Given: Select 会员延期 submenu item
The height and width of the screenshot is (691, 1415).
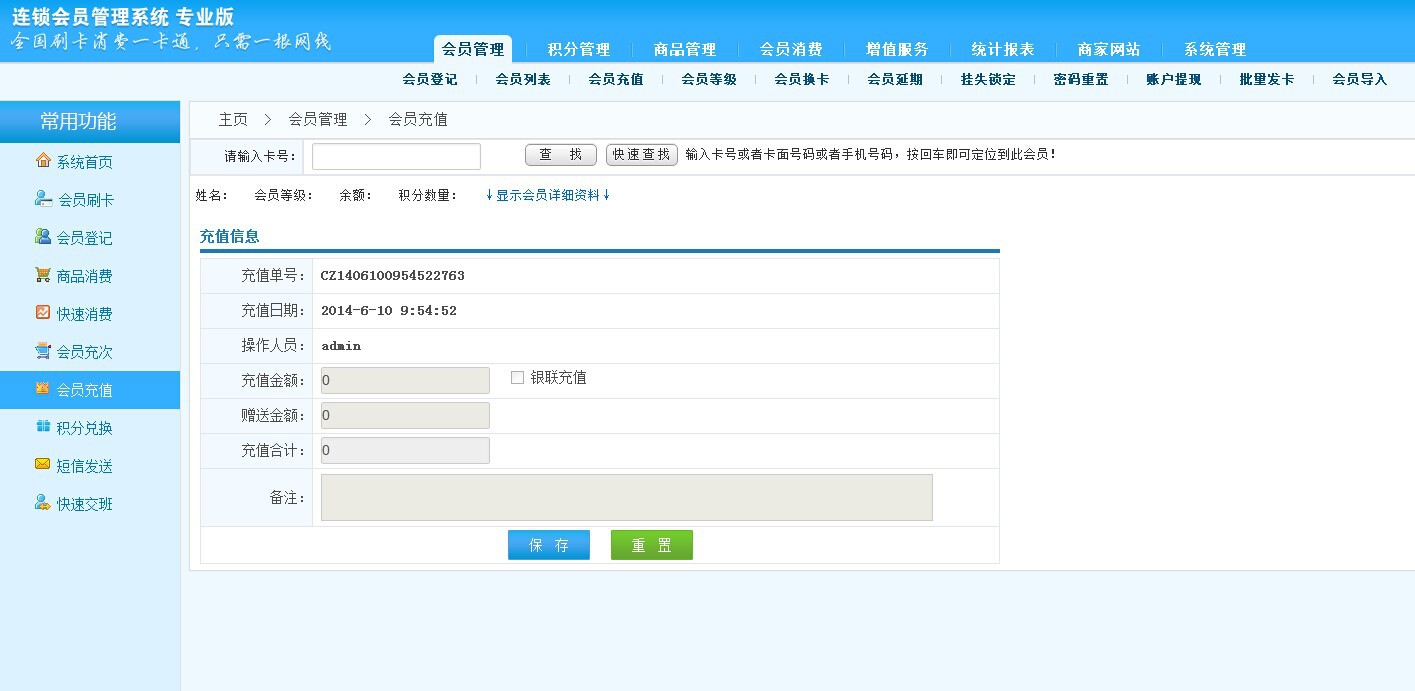Looking at the screenshot, I should [895, 79].
